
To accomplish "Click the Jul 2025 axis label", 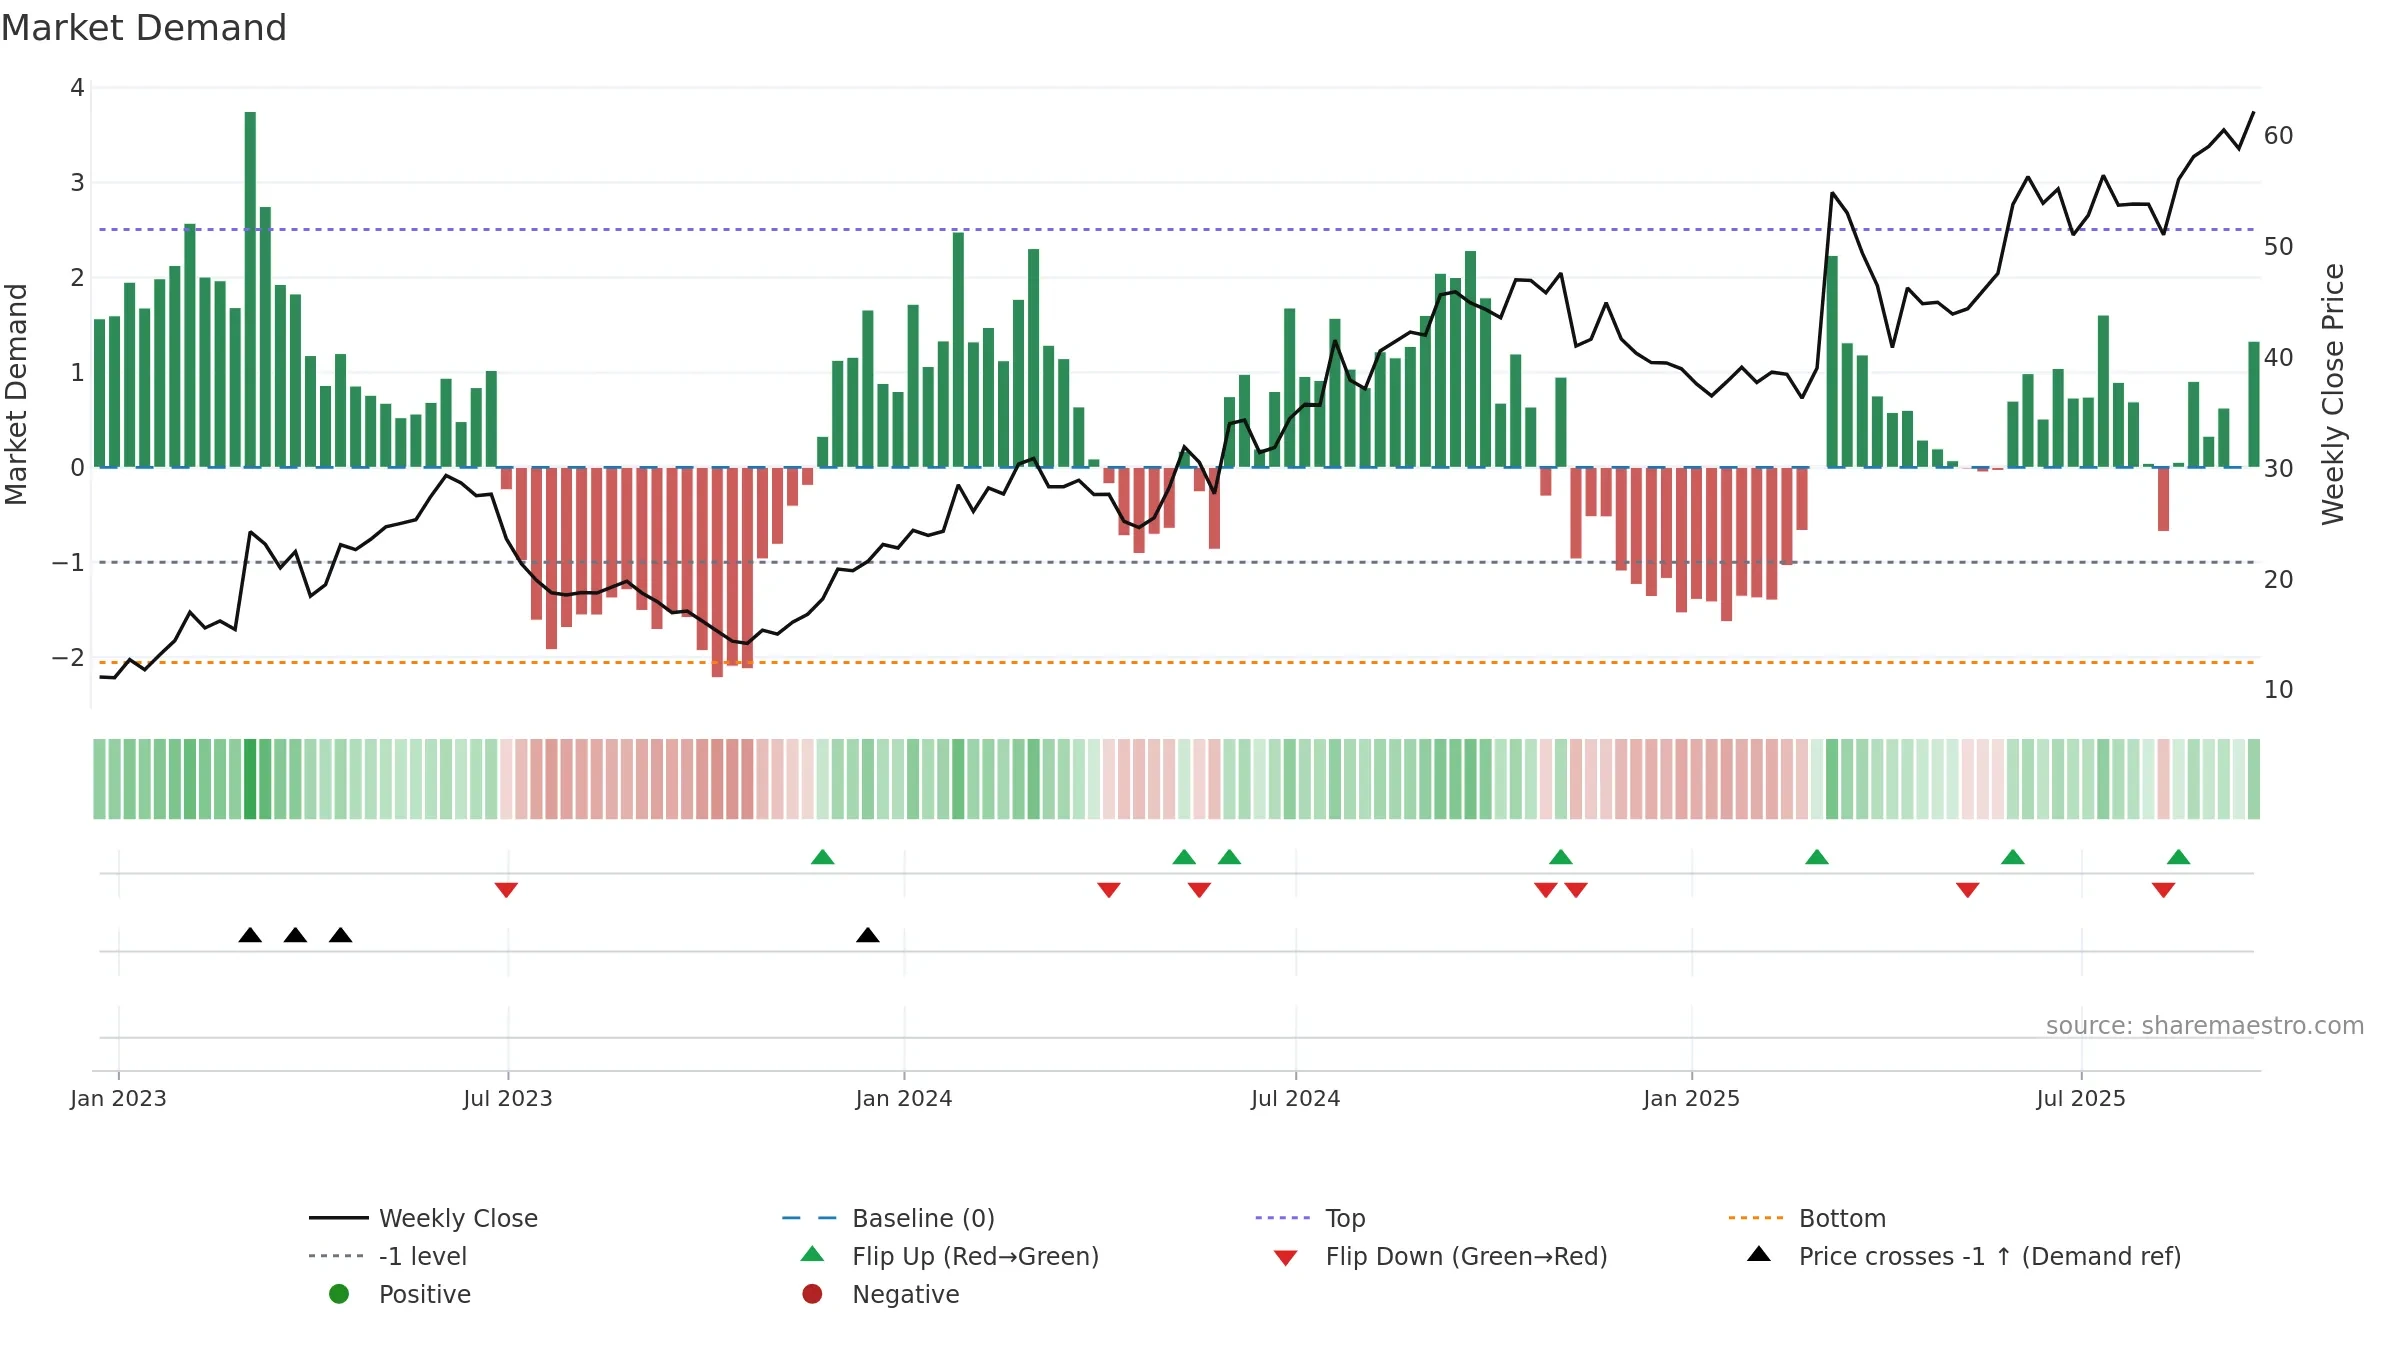I will click(x=2081, y=1099).
